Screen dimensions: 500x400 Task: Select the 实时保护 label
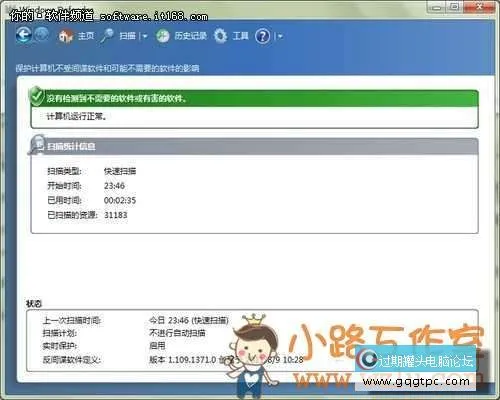[60, 346]
